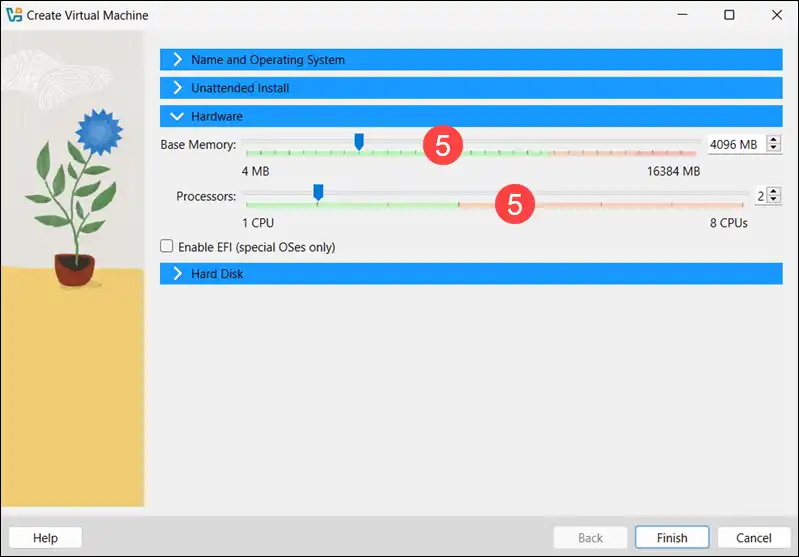Maximize the Create Virtual Machine window
This screenshot has width=799, height=557.
coord(729,15)
